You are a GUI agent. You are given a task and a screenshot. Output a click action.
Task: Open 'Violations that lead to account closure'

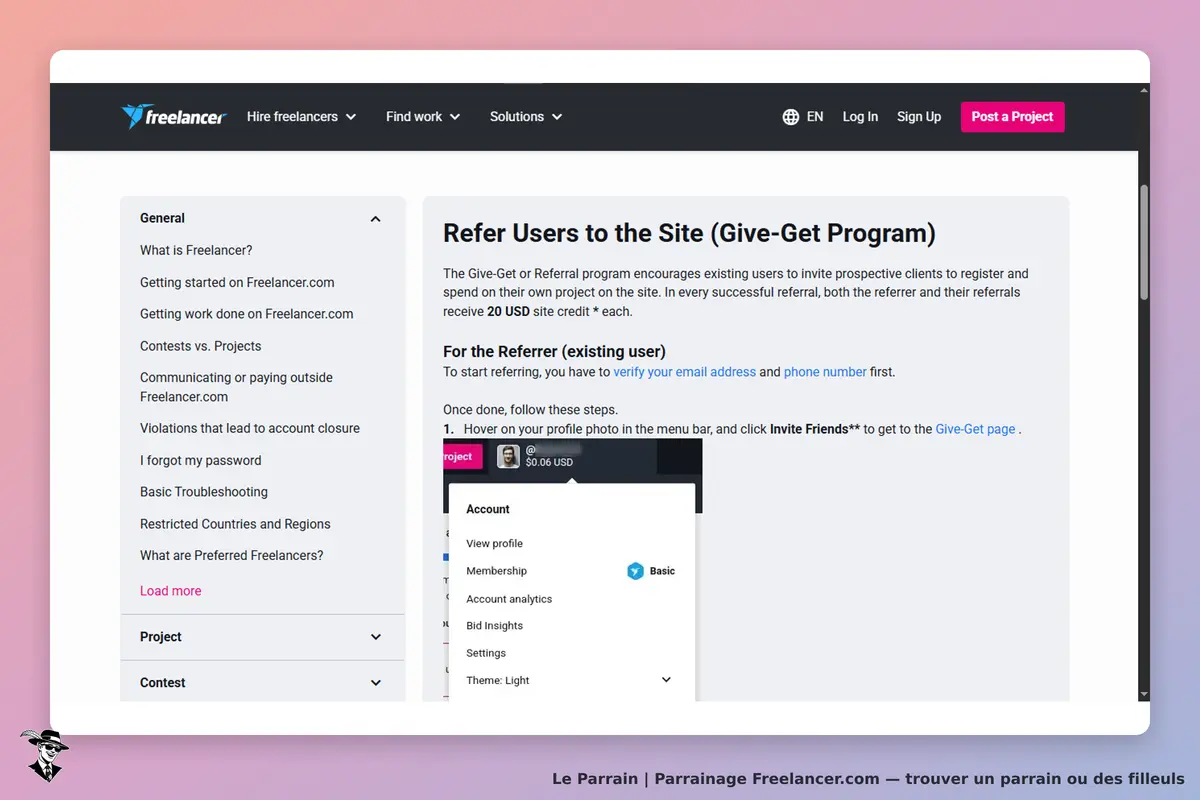pyautogui.click(x=250, y=428)
